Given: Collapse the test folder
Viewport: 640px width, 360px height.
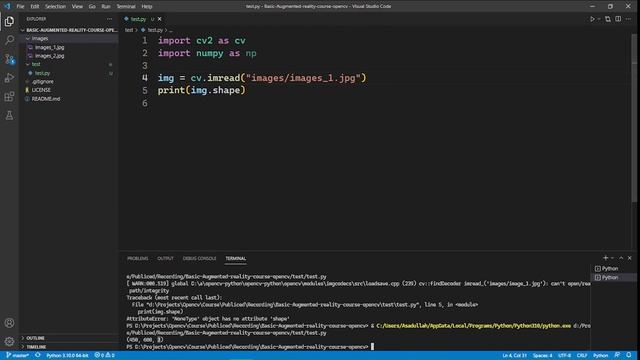Looking at the screenshot, I should coord(69,64).
